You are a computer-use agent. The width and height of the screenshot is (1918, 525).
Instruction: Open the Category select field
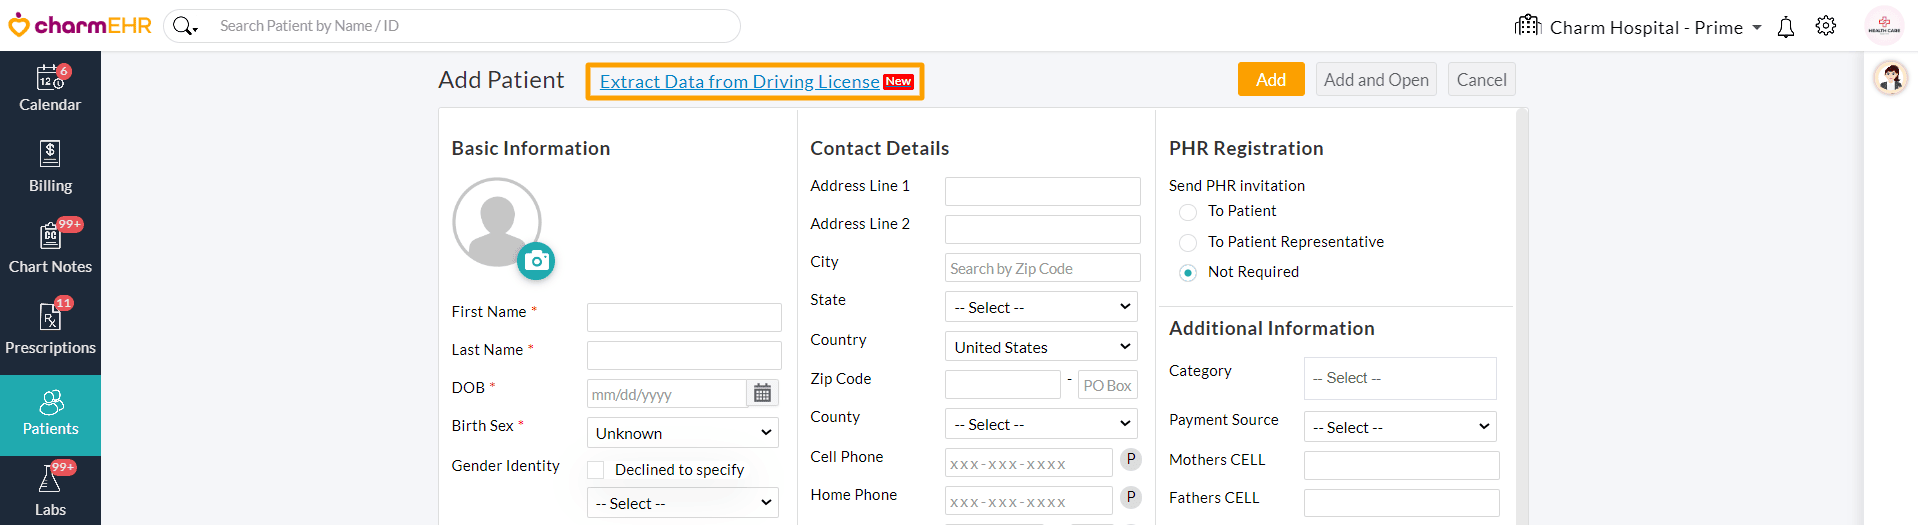[x=1400, y=378]
